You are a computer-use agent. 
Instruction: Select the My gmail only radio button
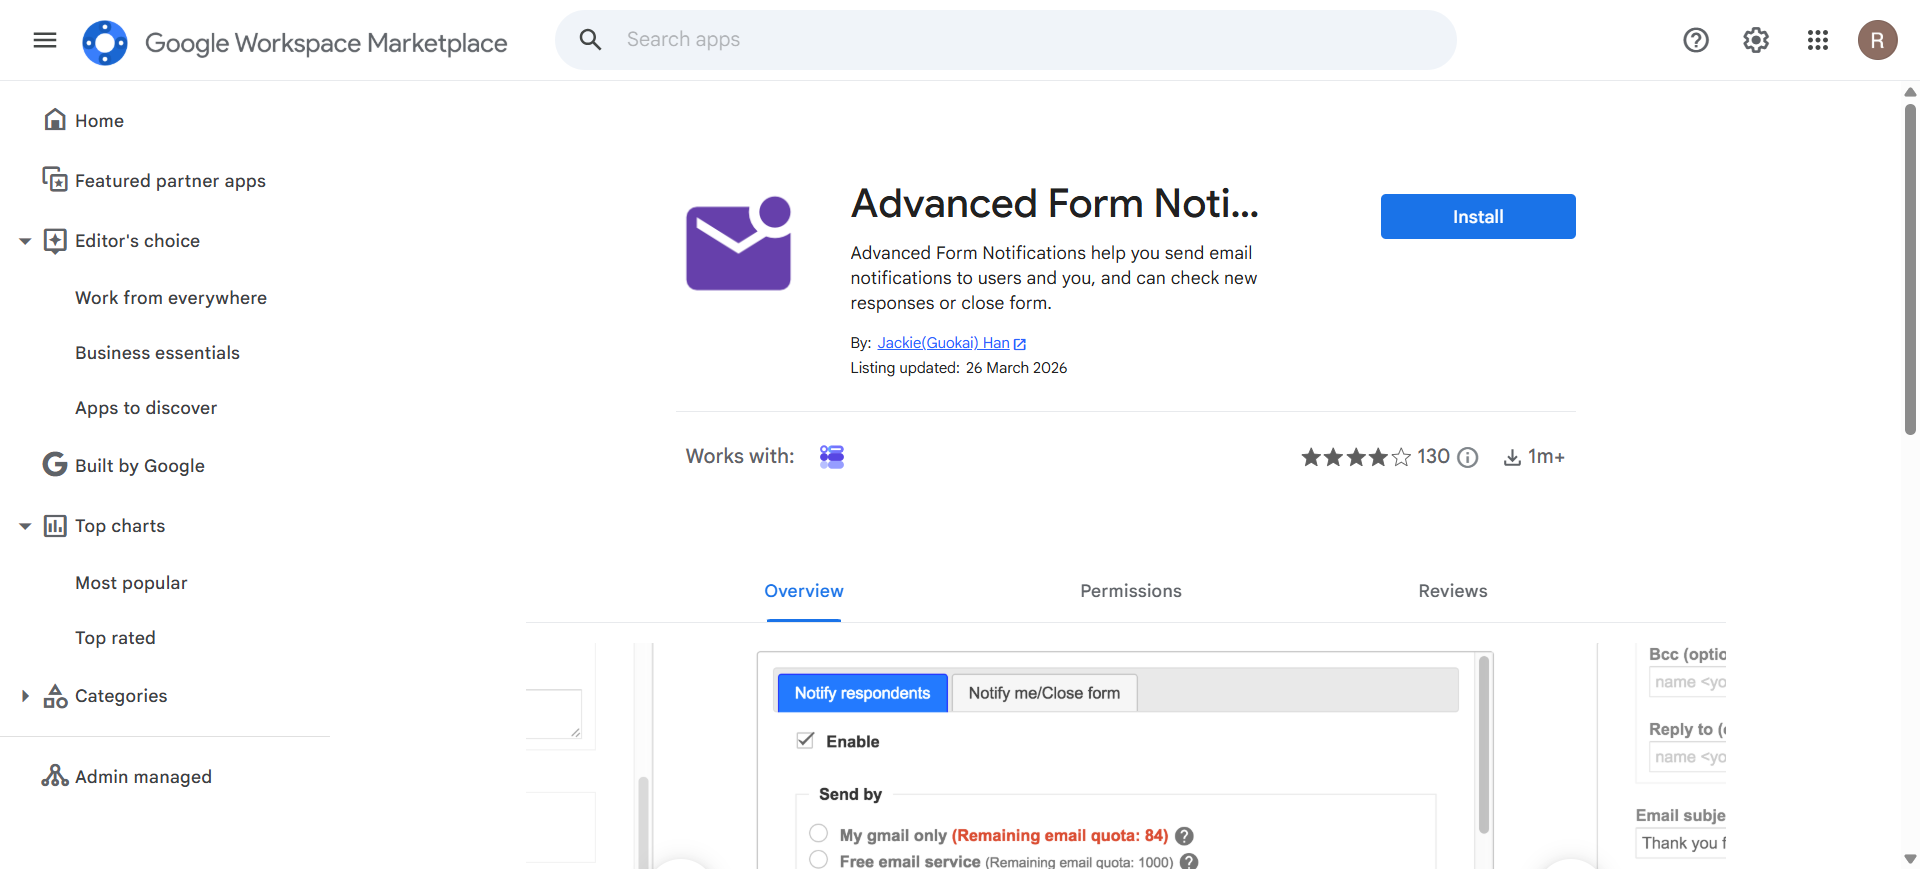(819, 834)
